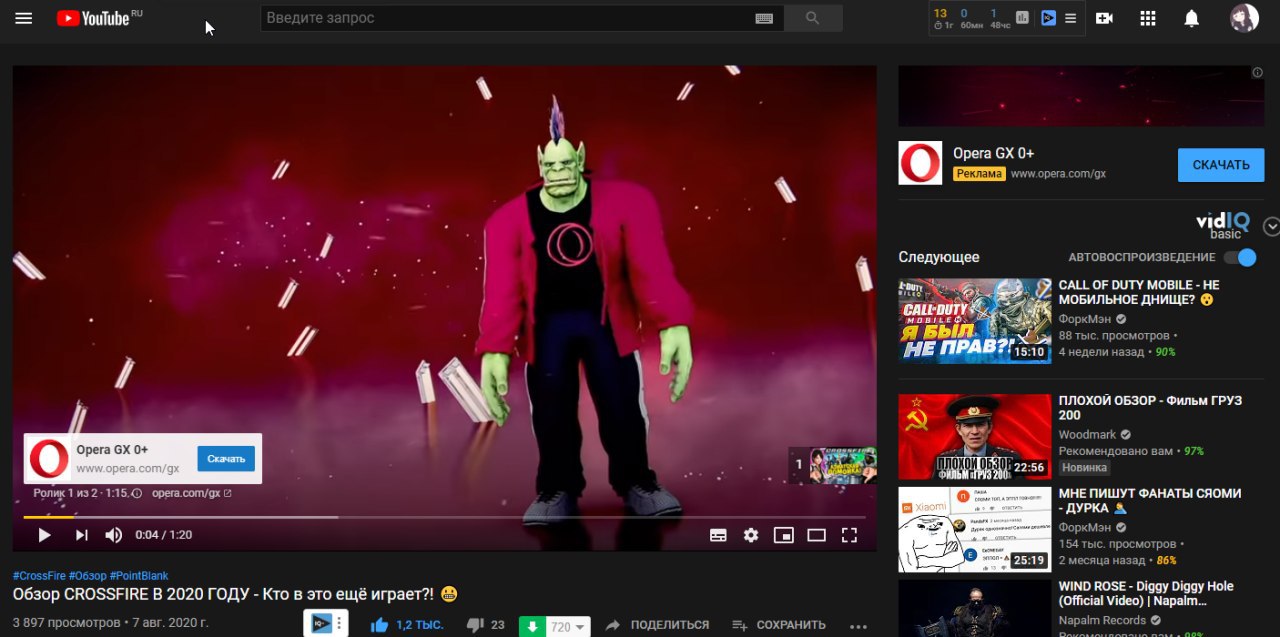Image resolution: width=1280 pixels, height=637 pixels.
Task: Toggle АВТОВОСПРОИЗВЕДЕНИЕ autoplay switch
Action: pos(1241,257)
